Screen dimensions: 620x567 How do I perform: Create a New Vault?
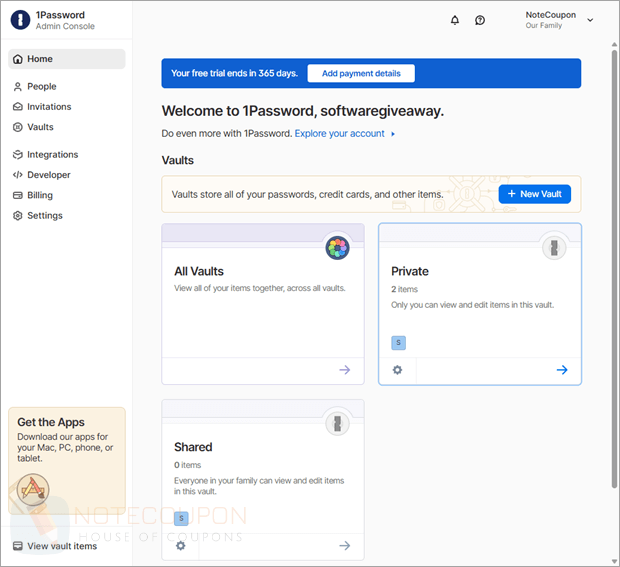(535, 194)
